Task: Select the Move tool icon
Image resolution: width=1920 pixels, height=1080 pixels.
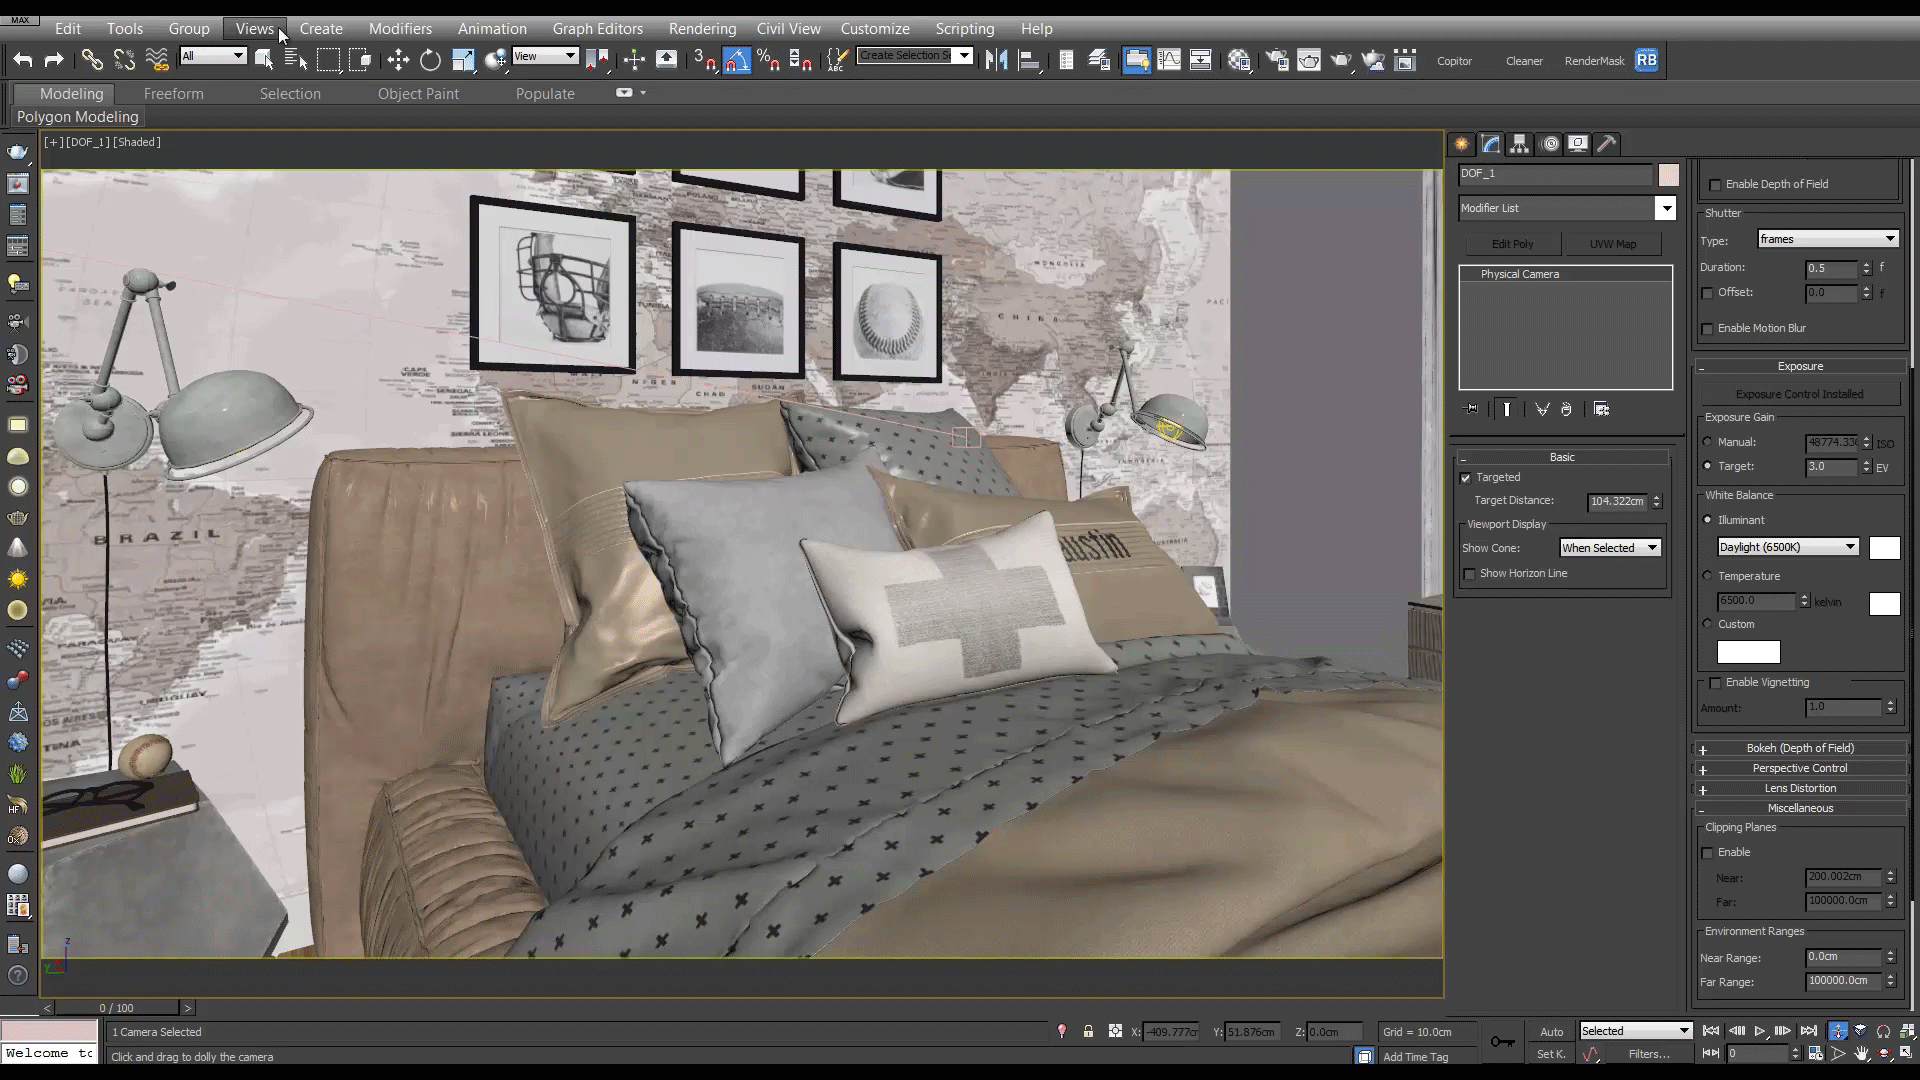Action: tap(398, 60)
